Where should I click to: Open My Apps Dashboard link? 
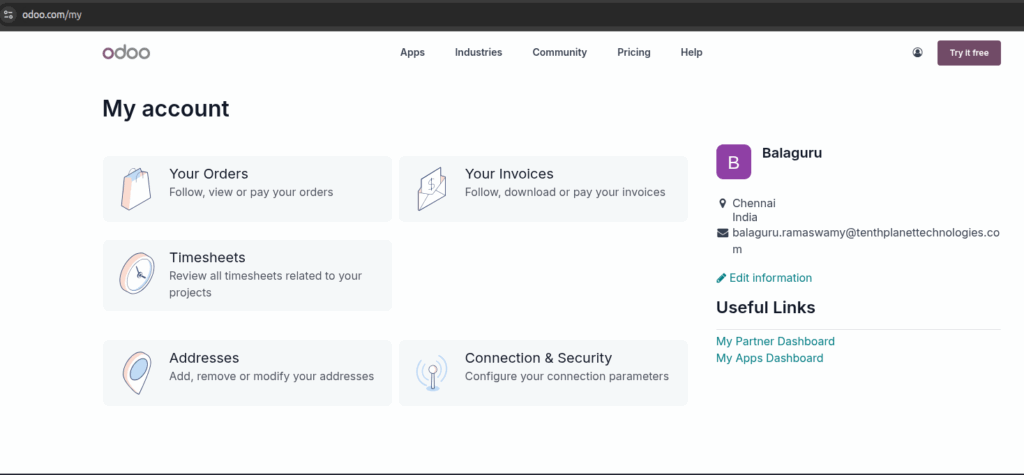769,358
